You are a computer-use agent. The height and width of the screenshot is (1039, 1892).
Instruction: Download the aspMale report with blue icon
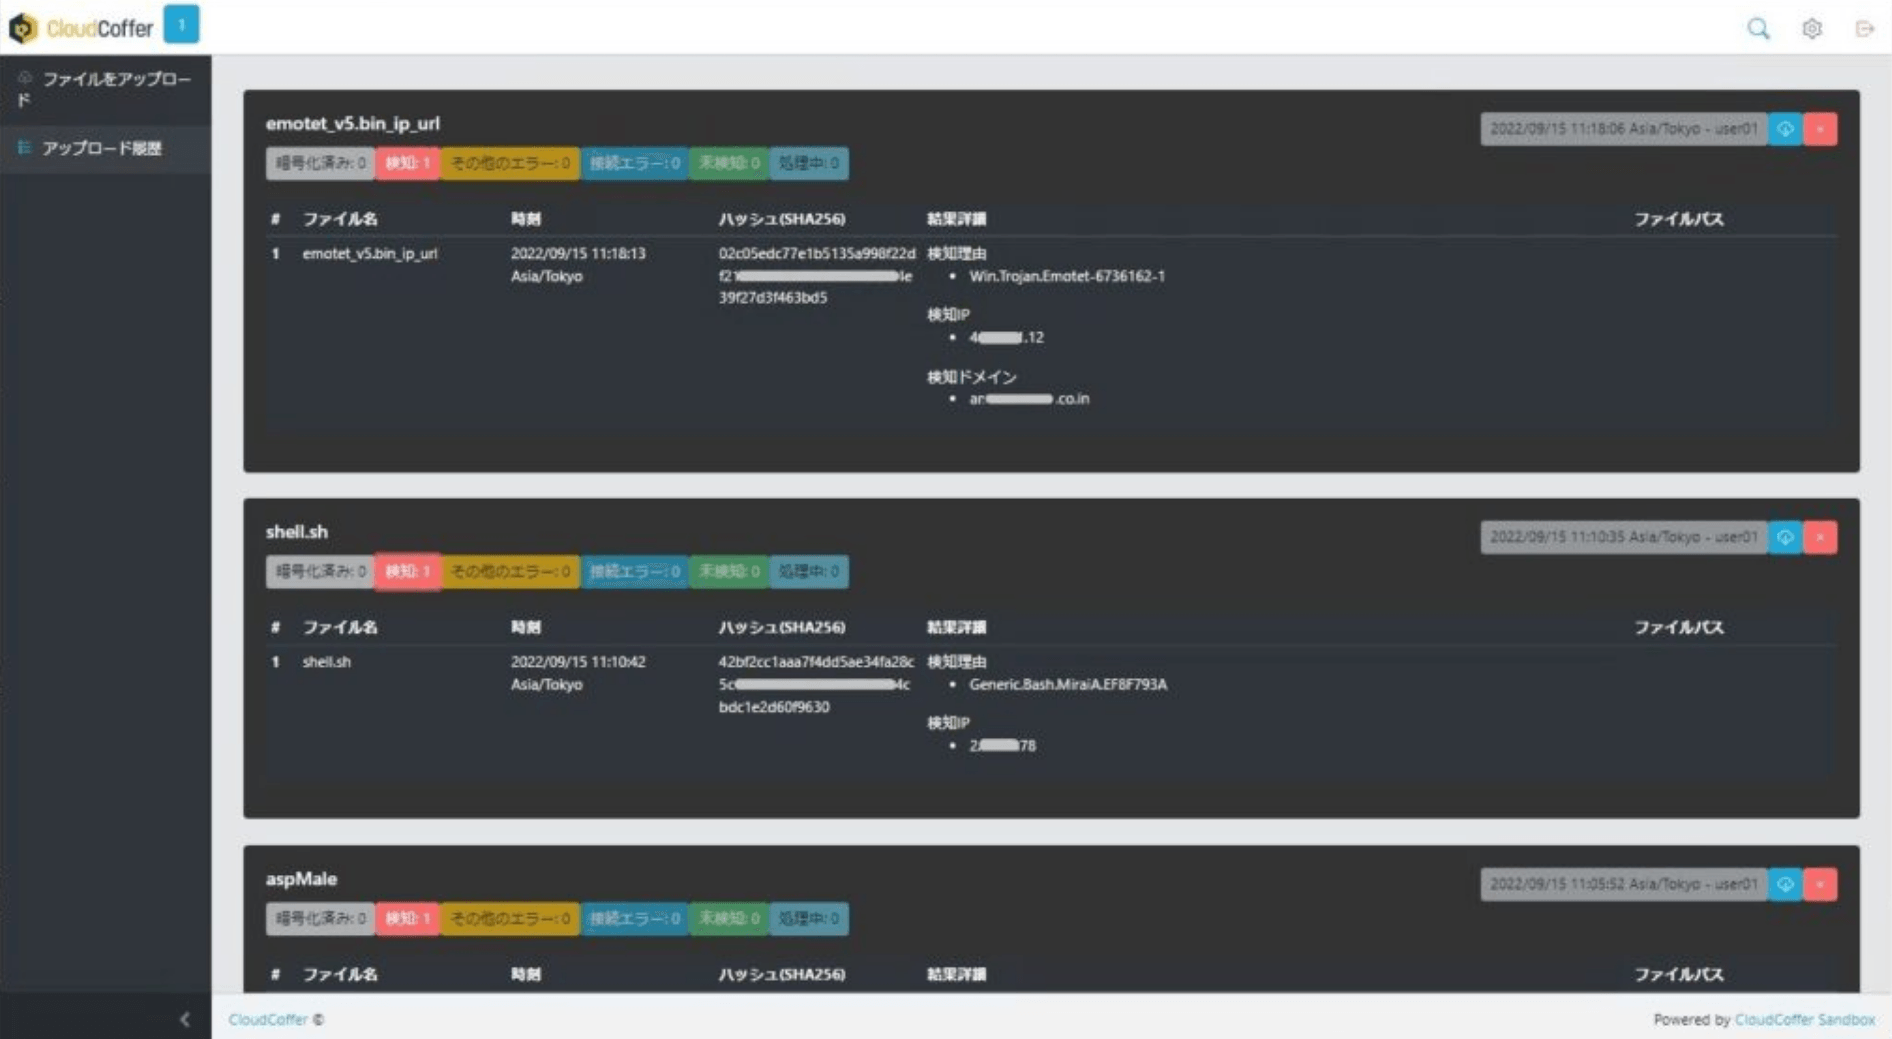pyautogui.click(x=1785, y=884)
